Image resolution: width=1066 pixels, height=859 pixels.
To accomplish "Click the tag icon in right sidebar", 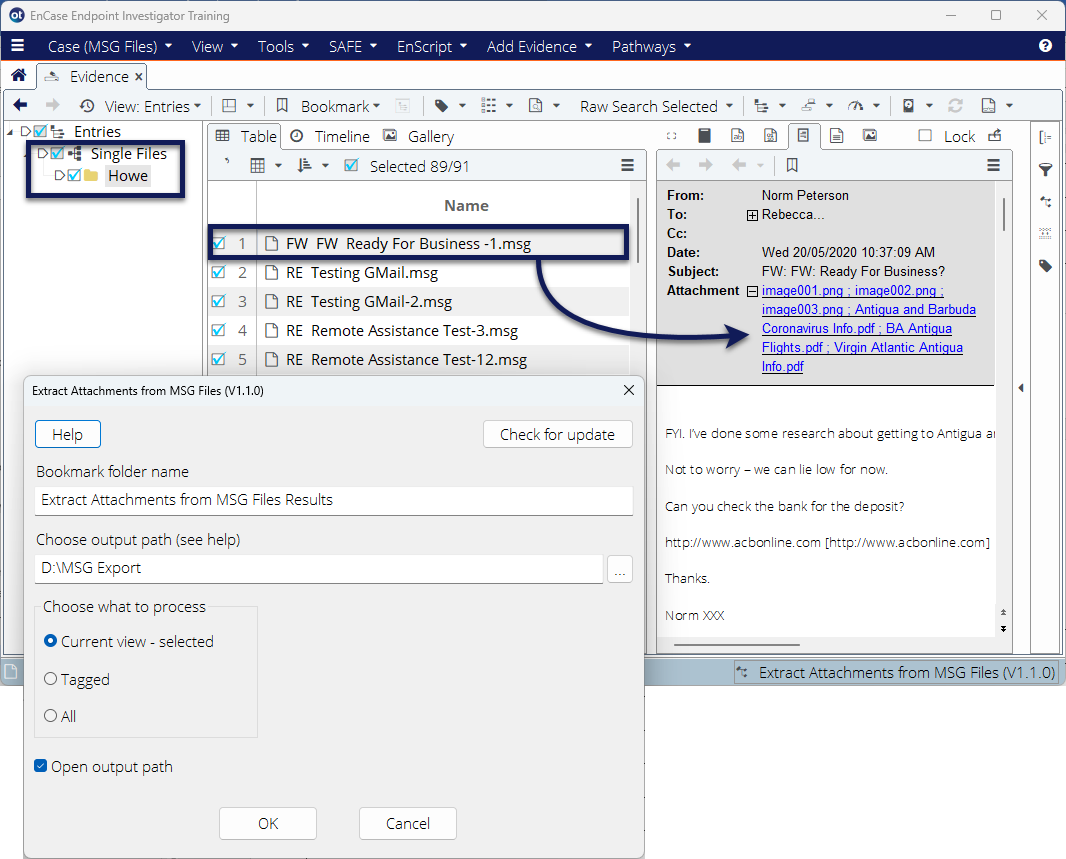I will click(1046, 266).
